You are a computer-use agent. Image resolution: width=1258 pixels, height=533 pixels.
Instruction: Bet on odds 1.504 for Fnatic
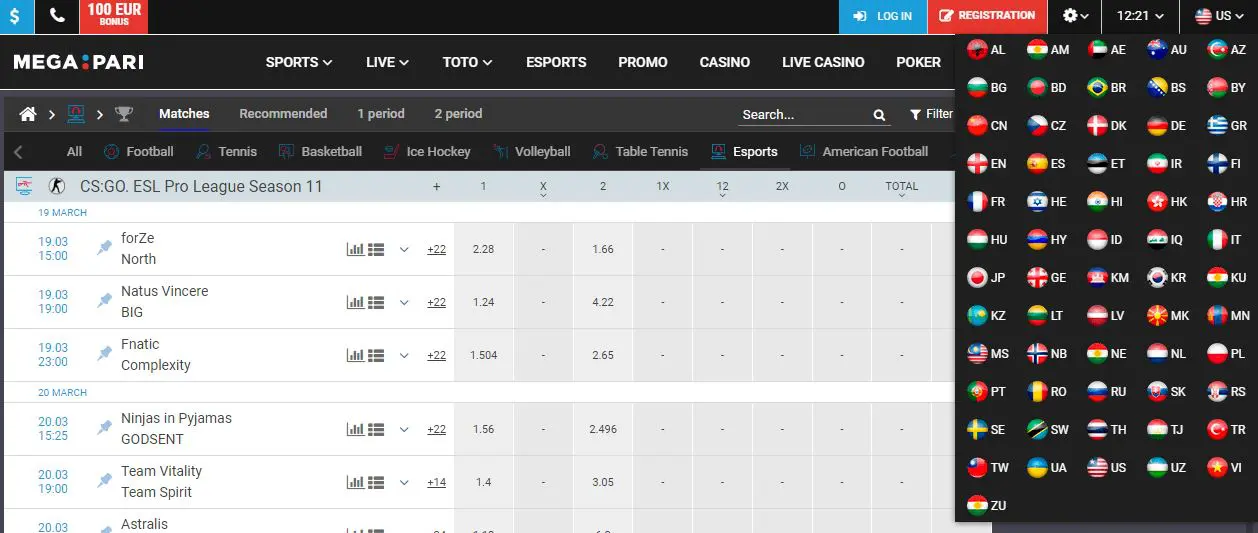coord(484,355)
